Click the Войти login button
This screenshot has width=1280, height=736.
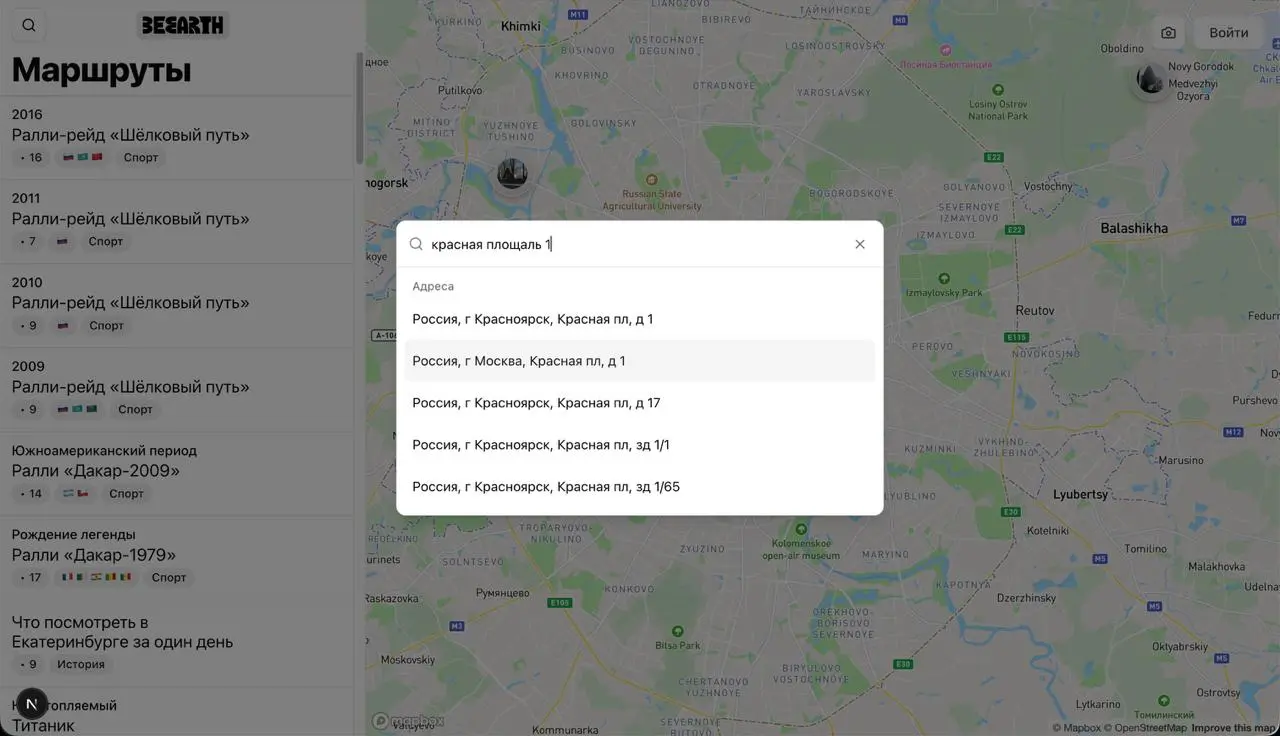[1229, 33]
